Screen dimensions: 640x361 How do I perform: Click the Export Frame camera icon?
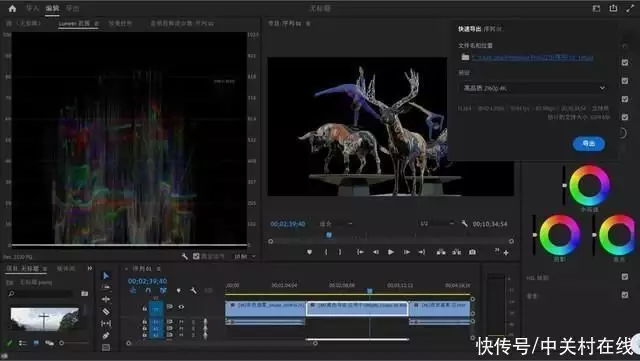[x=472, y=252]
